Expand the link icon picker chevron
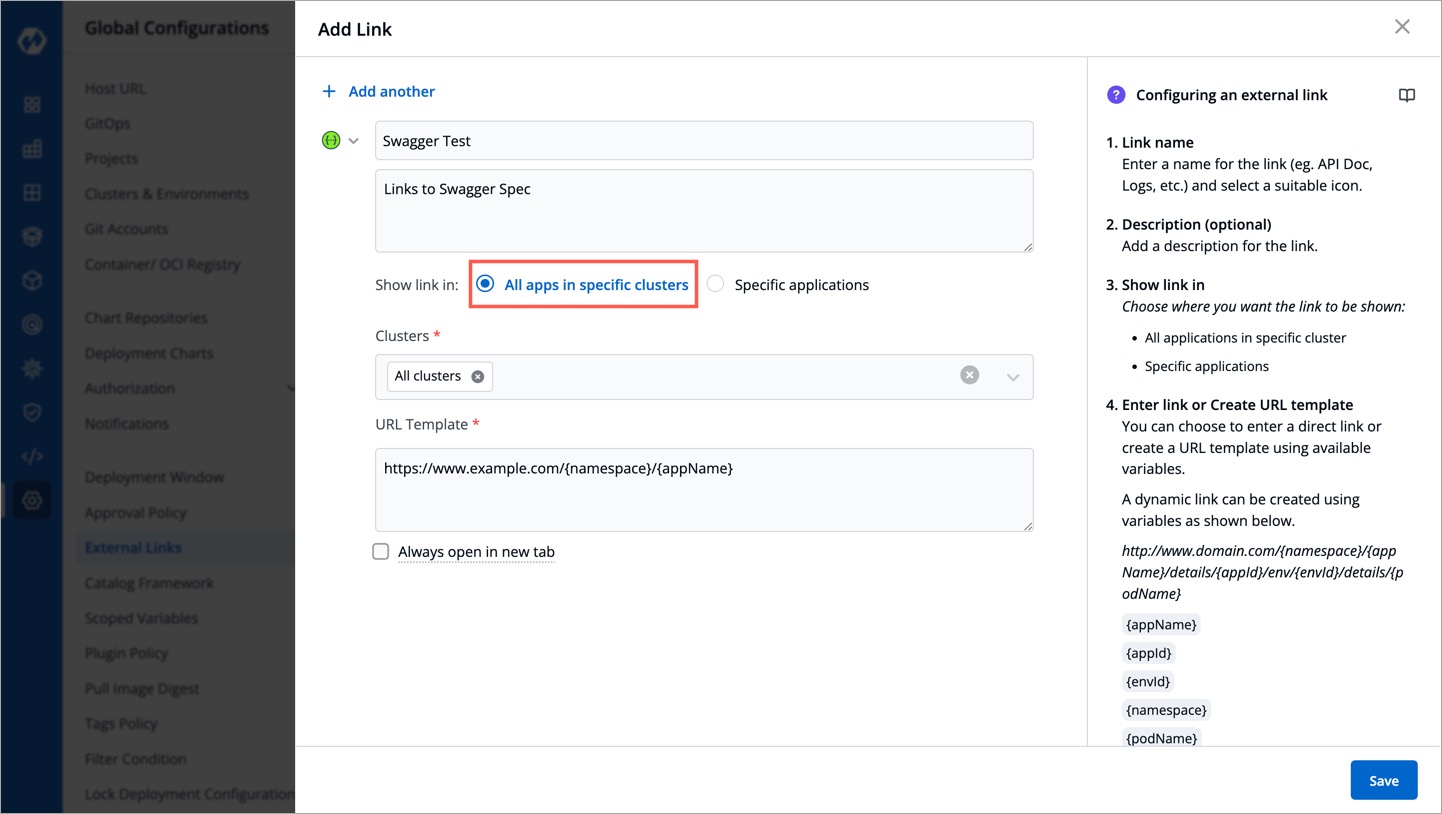This screenshot has width=1442, height=814. tap(353, 141)
